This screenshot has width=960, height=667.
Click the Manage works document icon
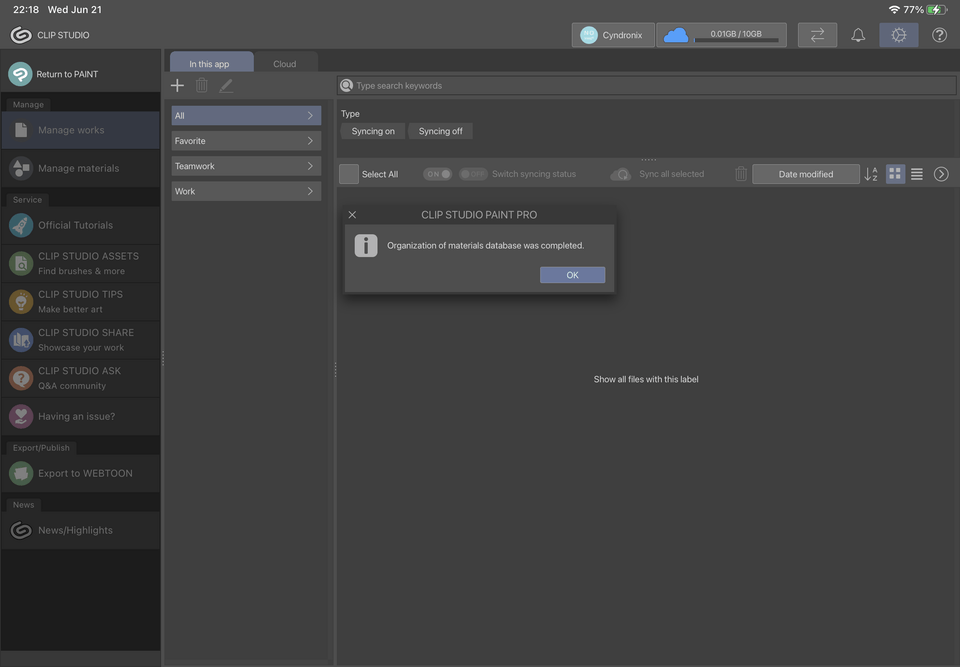[x=21, y=130]
